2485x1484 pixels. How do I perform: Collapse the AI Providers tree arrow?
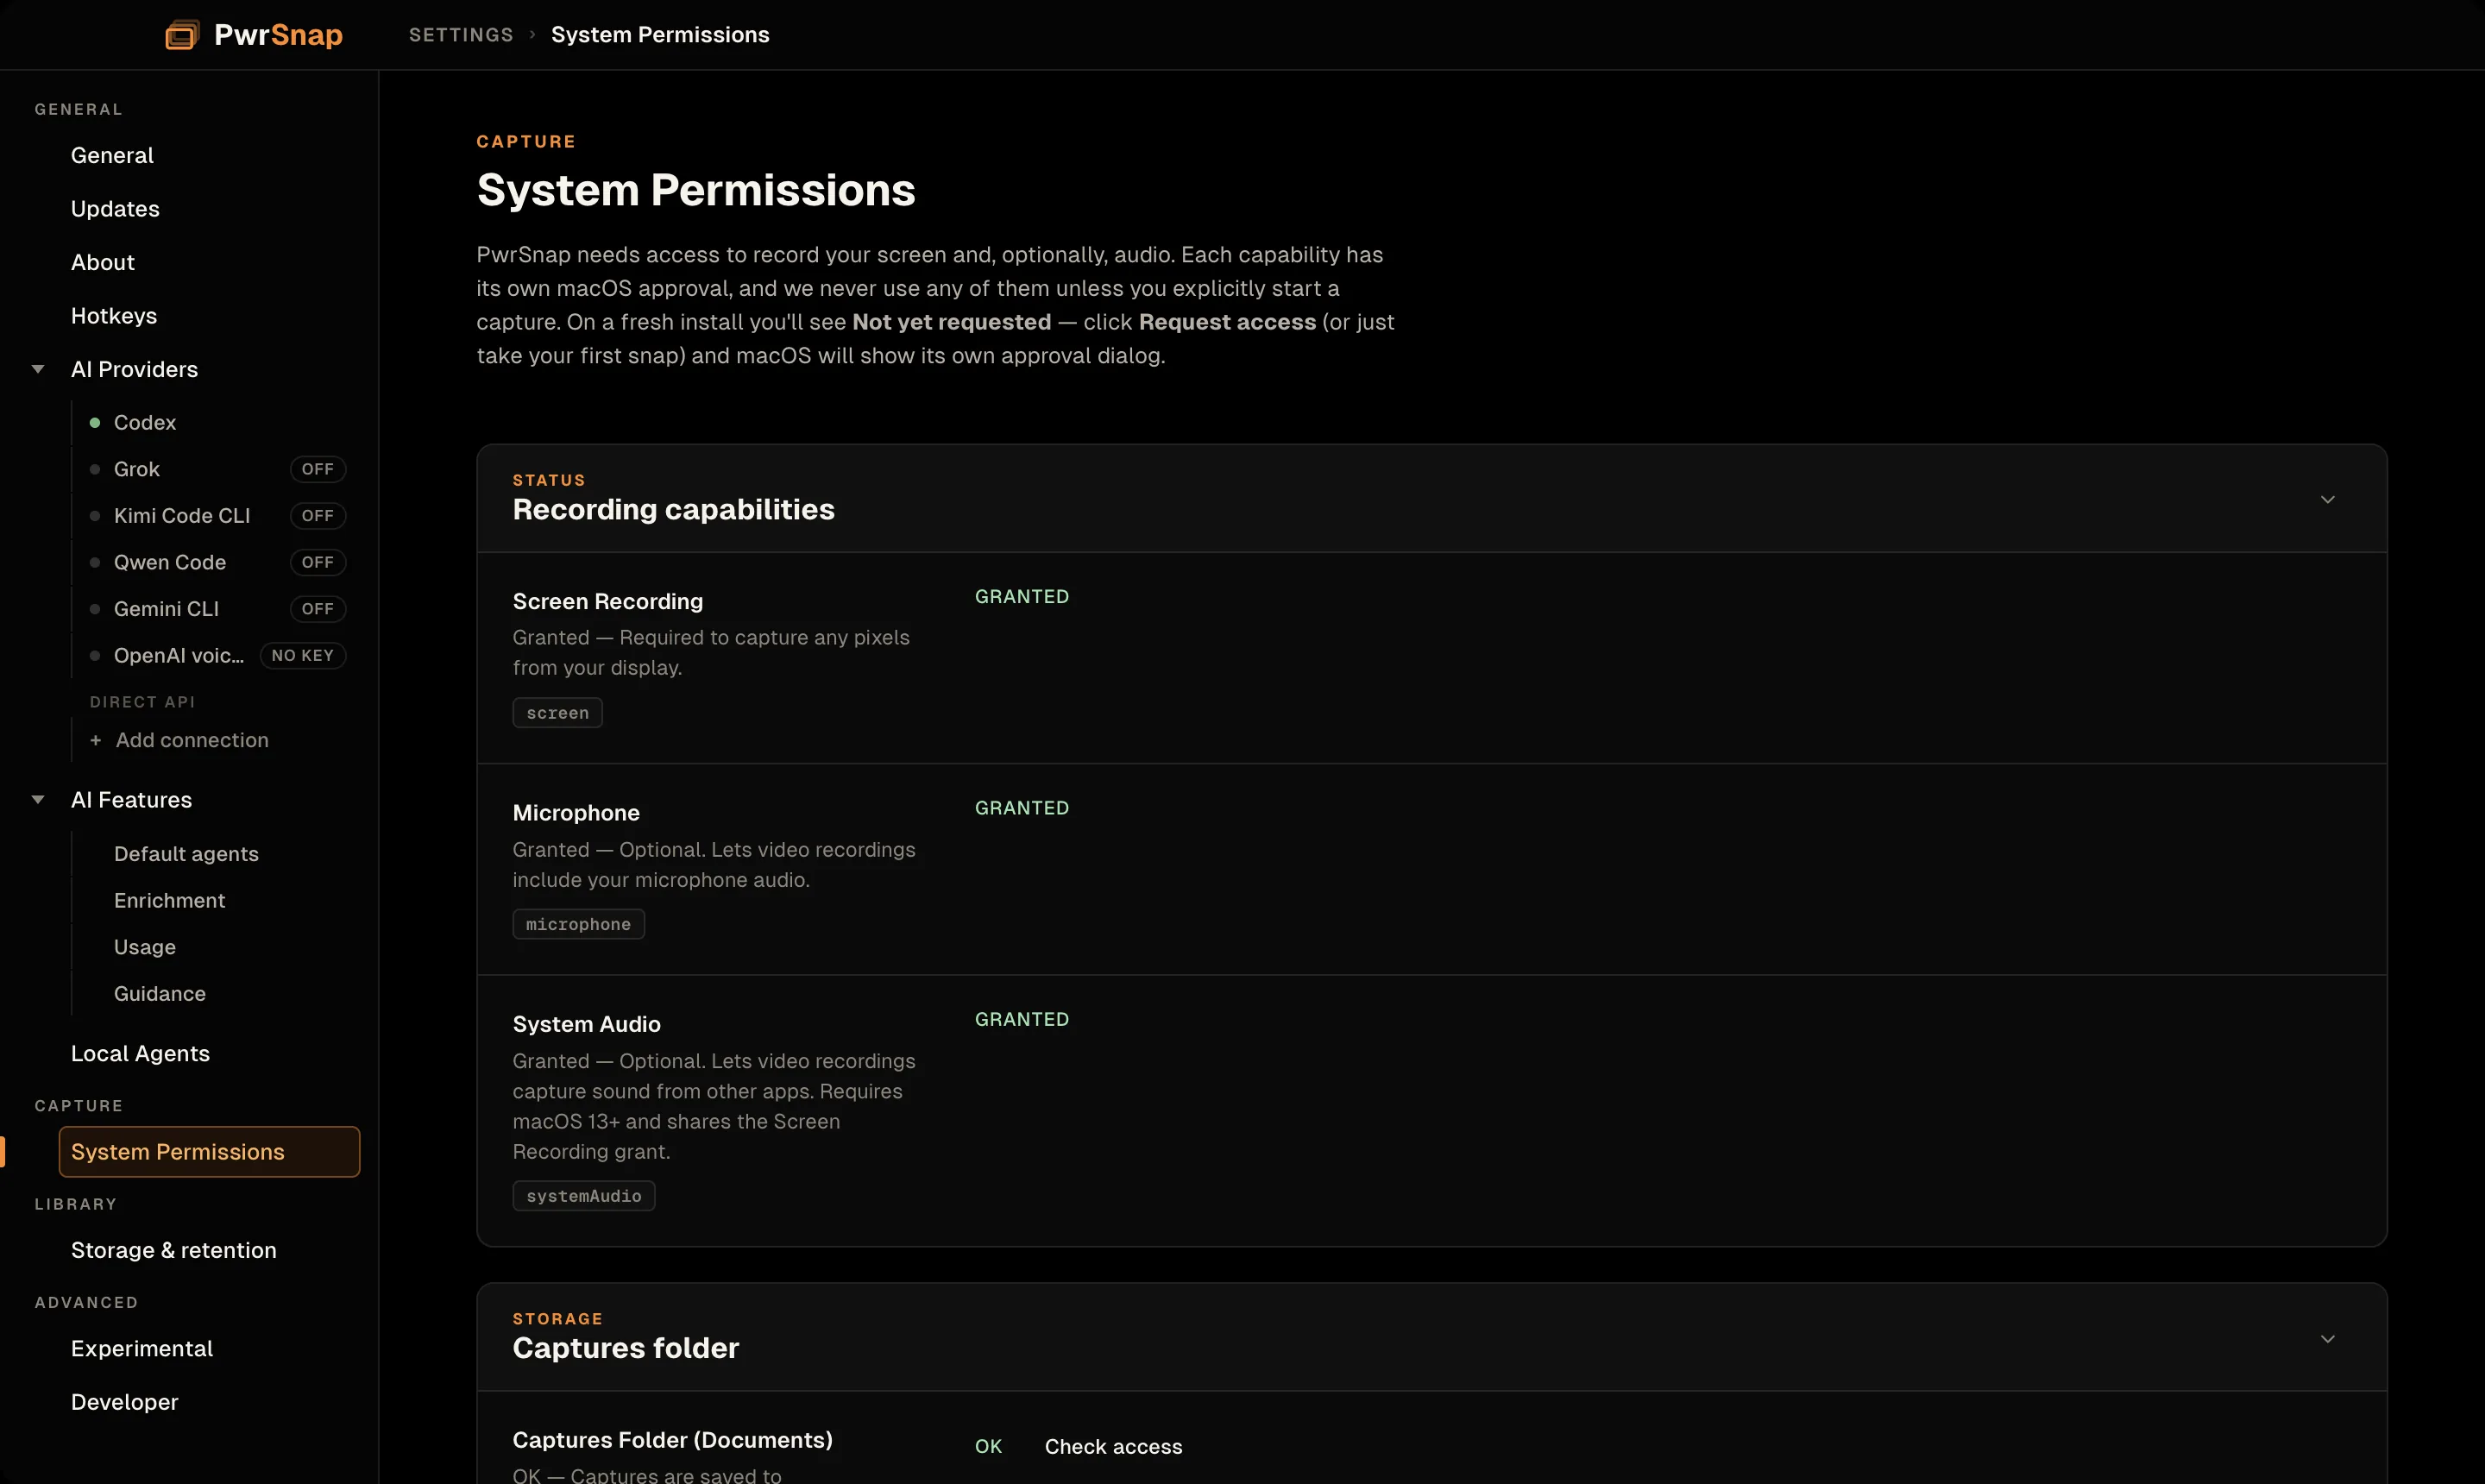(38, 369)
